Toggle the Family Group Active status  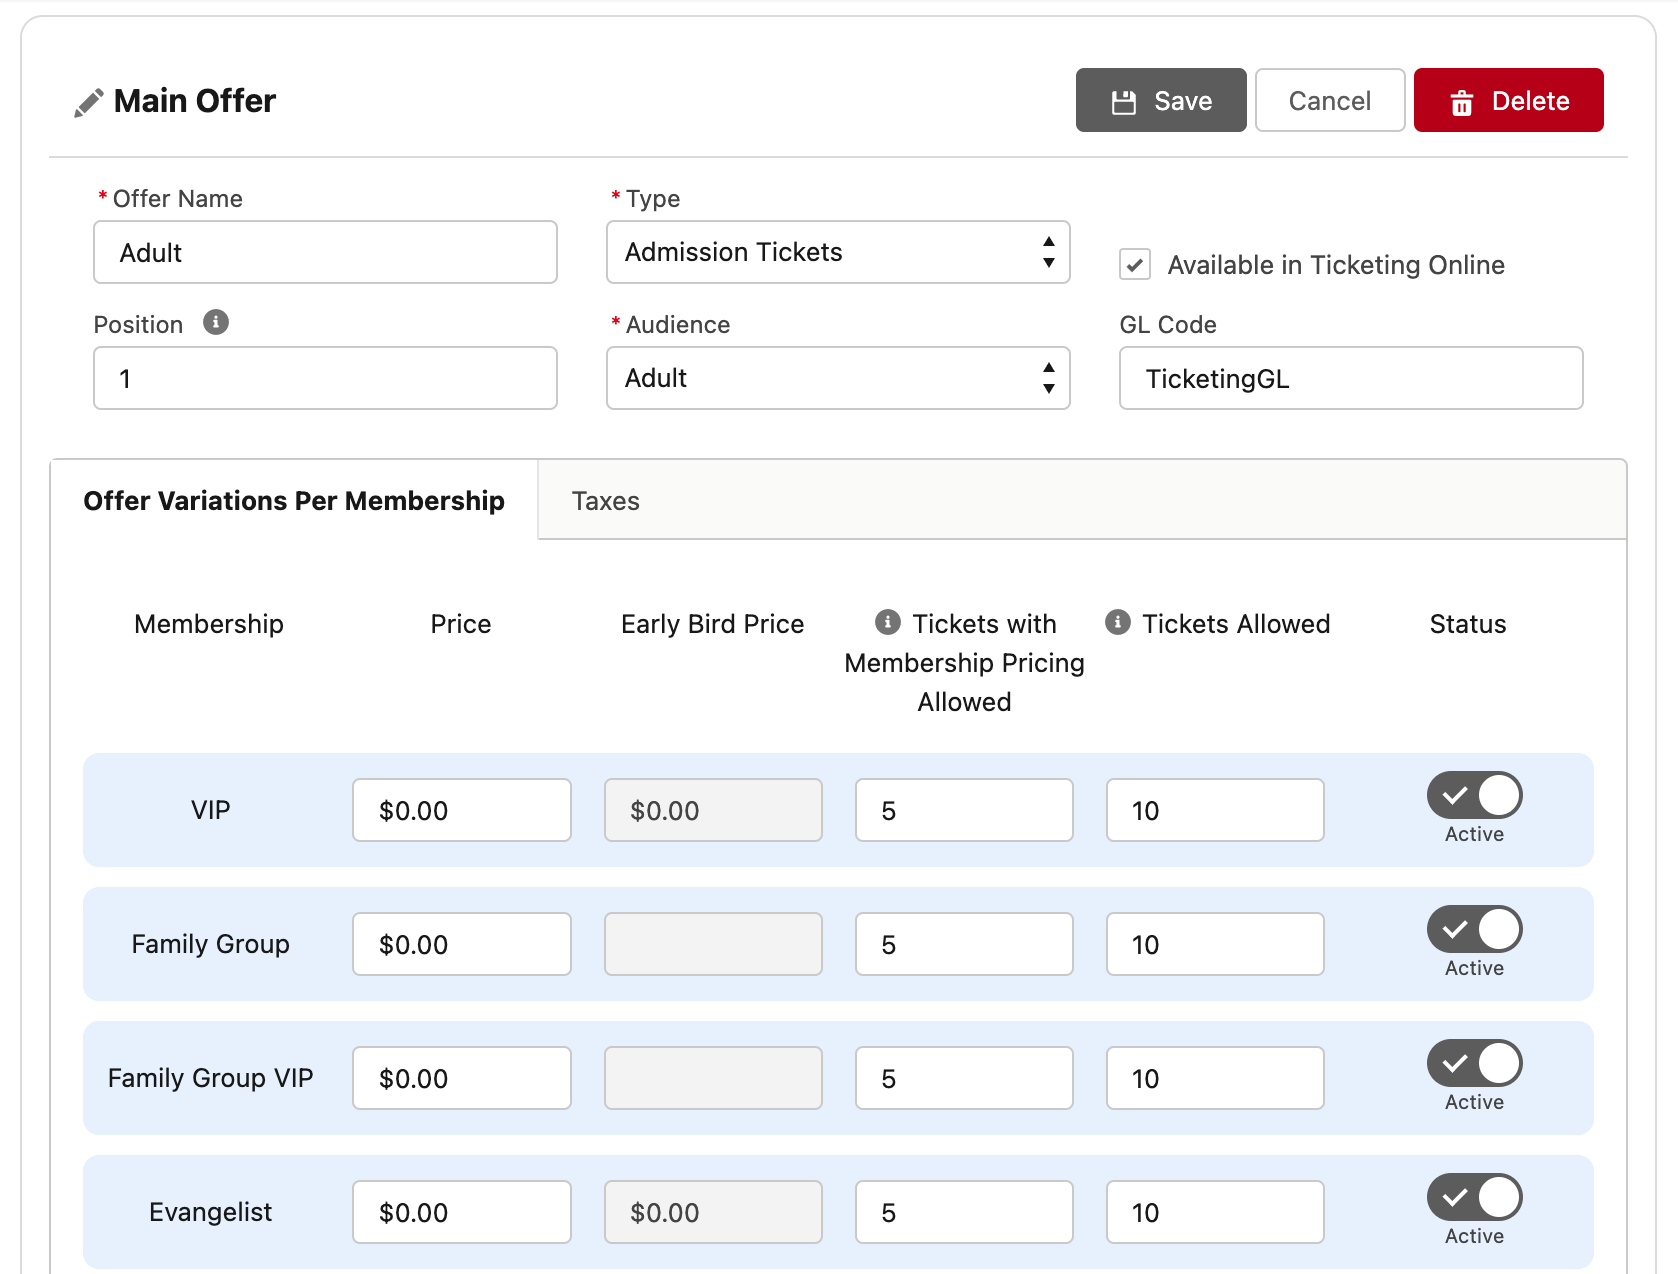(x=1473, y=929)
